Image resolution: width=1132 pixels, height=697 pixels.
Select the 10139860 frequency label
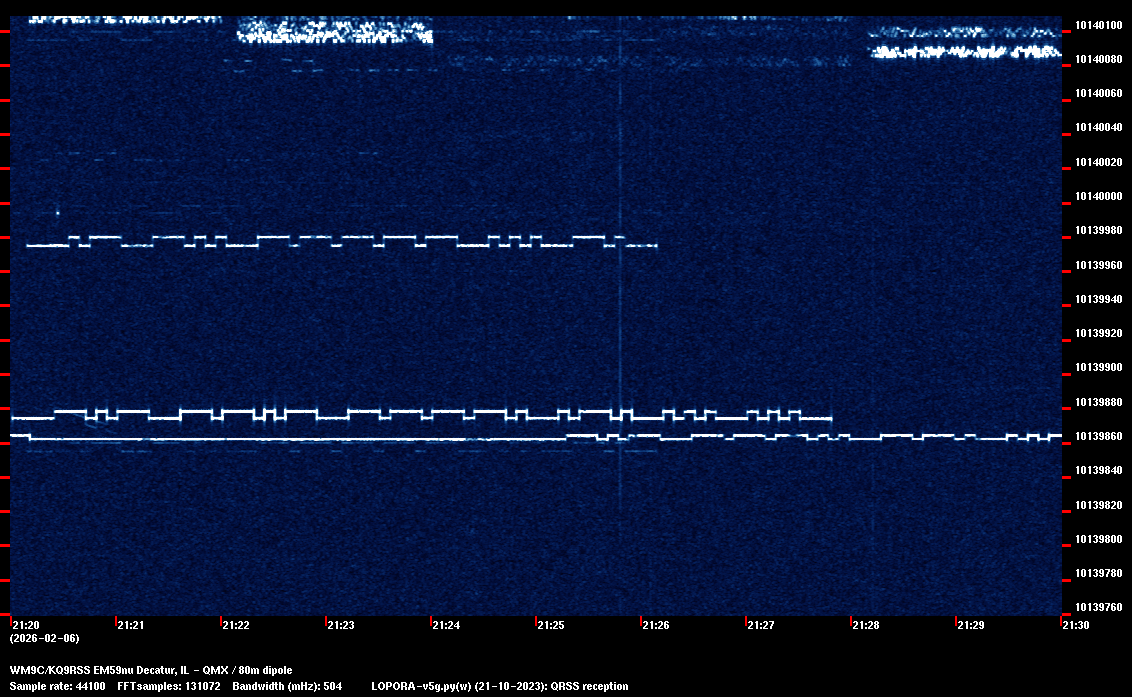[1097, 436]
